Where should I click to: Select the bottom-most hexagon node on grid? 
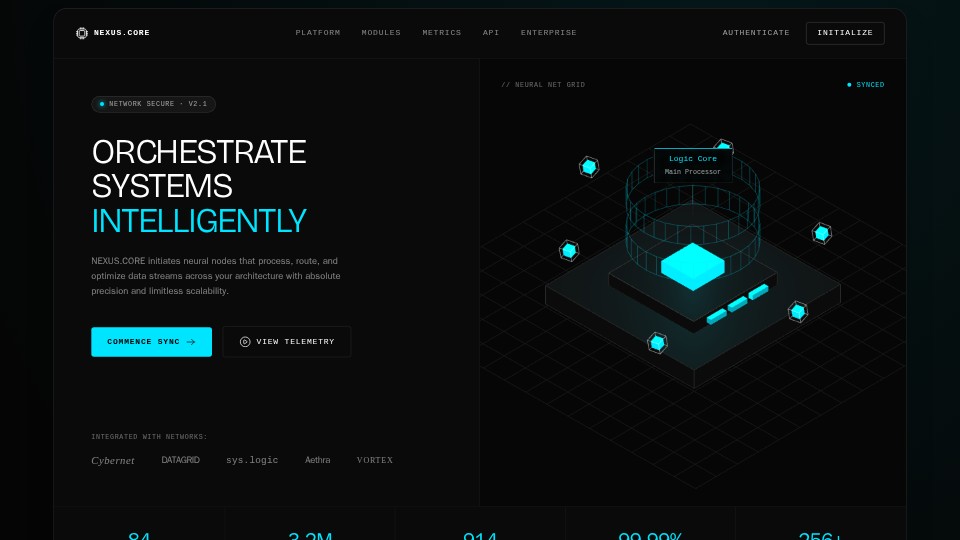click(657, 343)
